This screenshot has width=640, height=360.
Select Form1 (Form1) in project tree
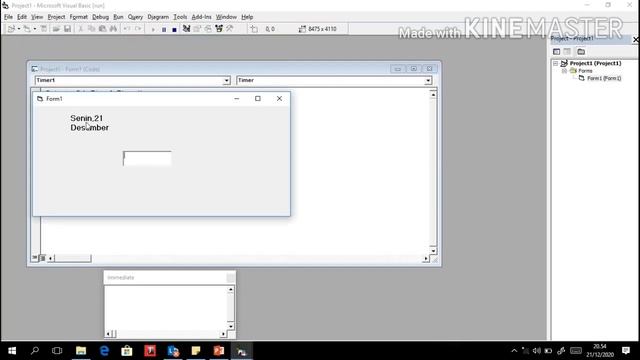[604, 78]
